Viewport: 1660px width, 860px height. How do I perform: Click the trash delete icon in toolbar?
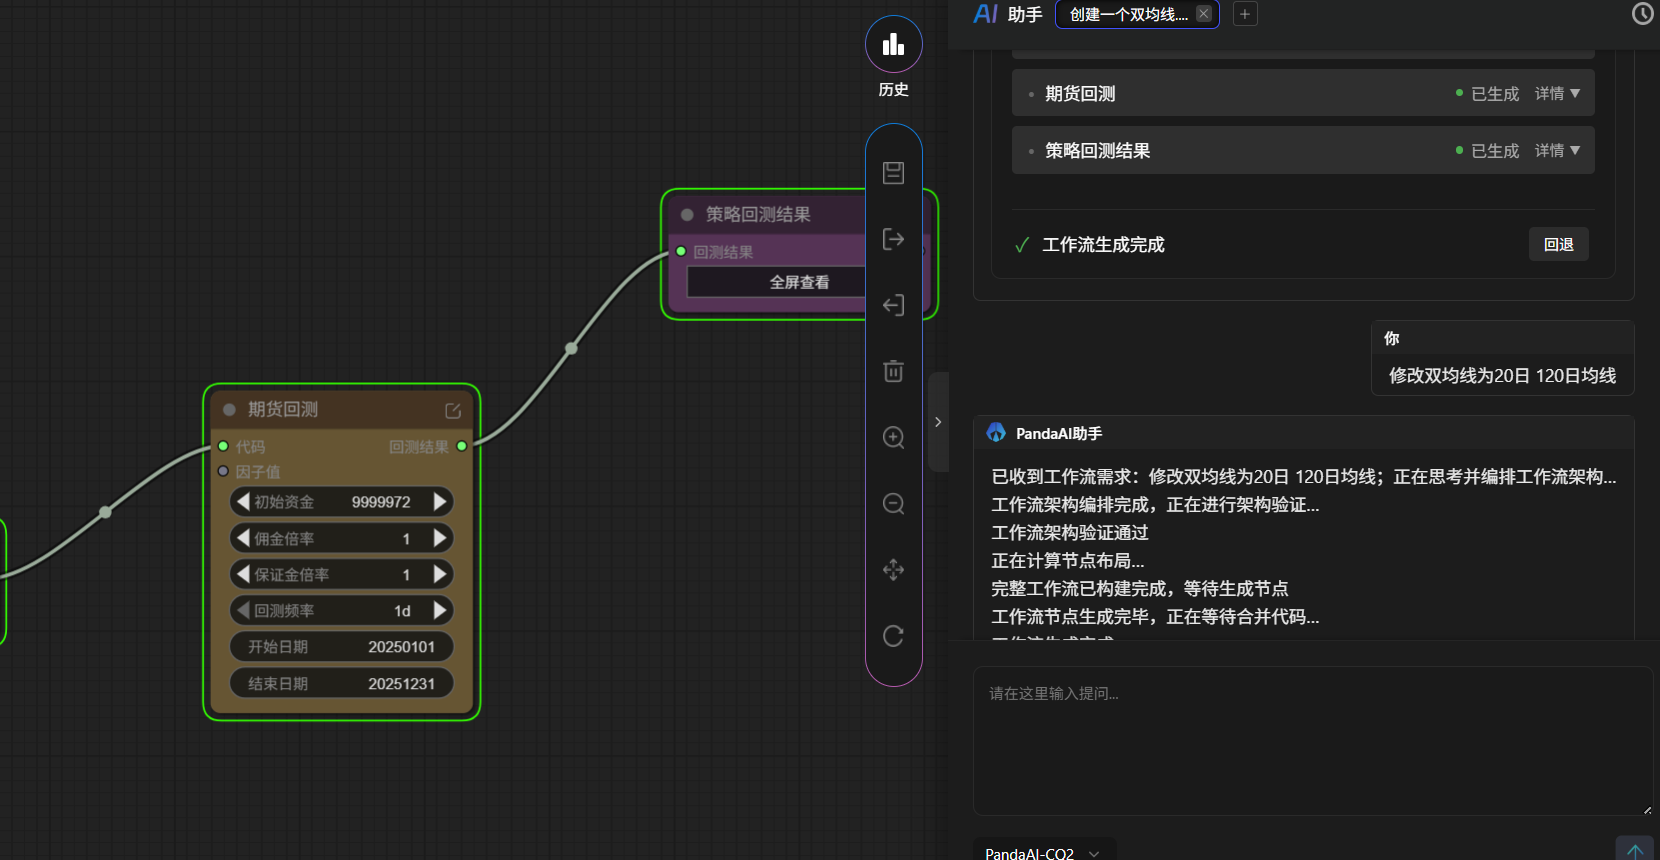click(x=893, y=371)
